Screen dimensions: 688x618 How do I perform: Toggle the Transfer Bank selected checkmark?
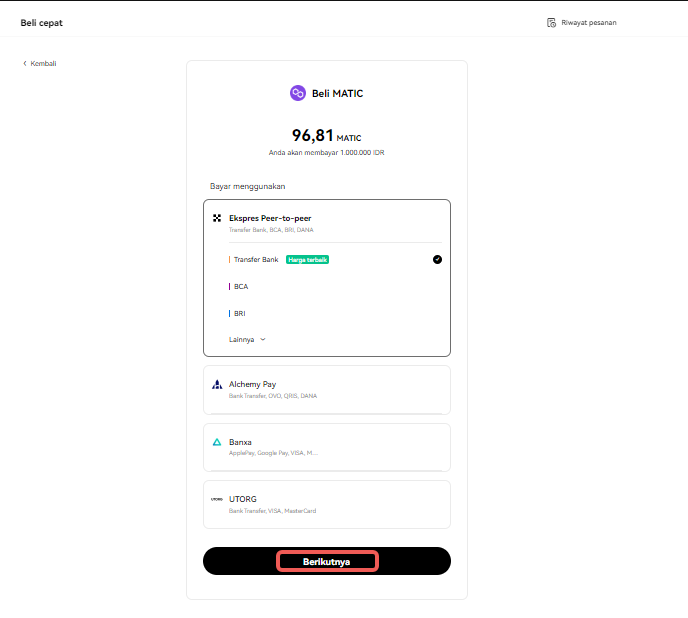[x=437, y=259]
